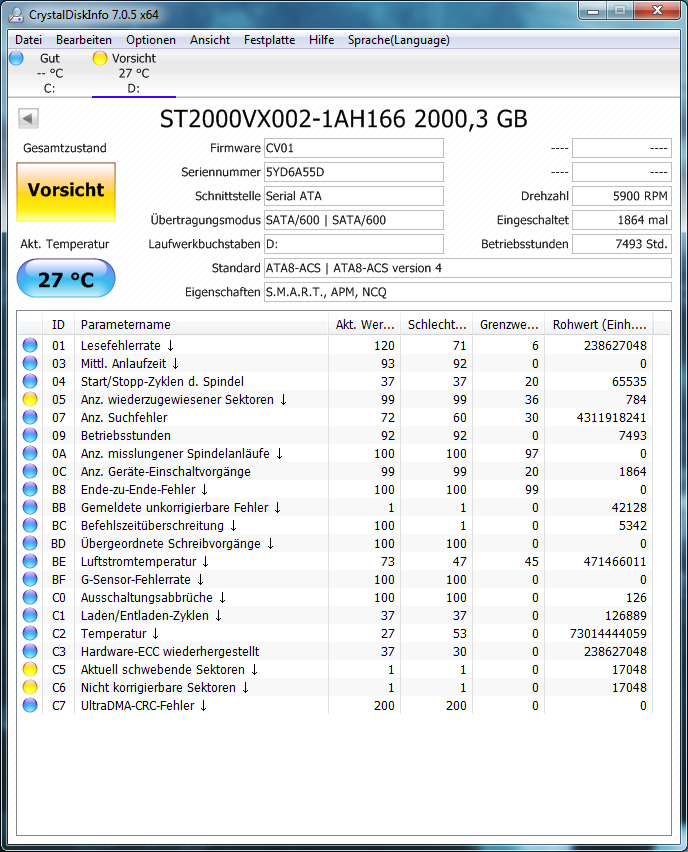Click the Grenzwe... column header
This screenshot has width=688, height=852.
(509, 324)
